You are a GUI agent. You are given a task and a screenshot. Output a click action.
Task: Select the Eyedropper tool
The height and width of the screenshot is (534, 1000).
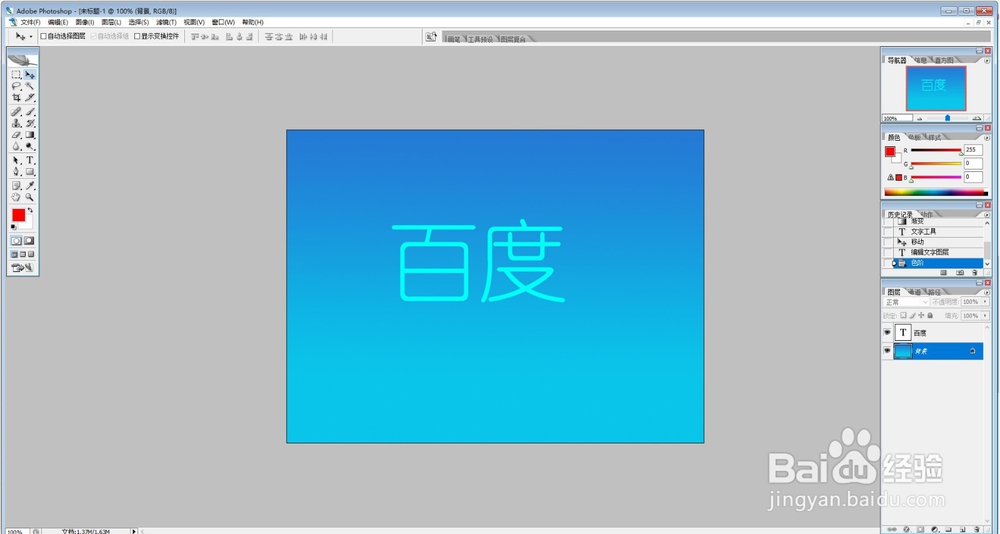click(30, 186)
